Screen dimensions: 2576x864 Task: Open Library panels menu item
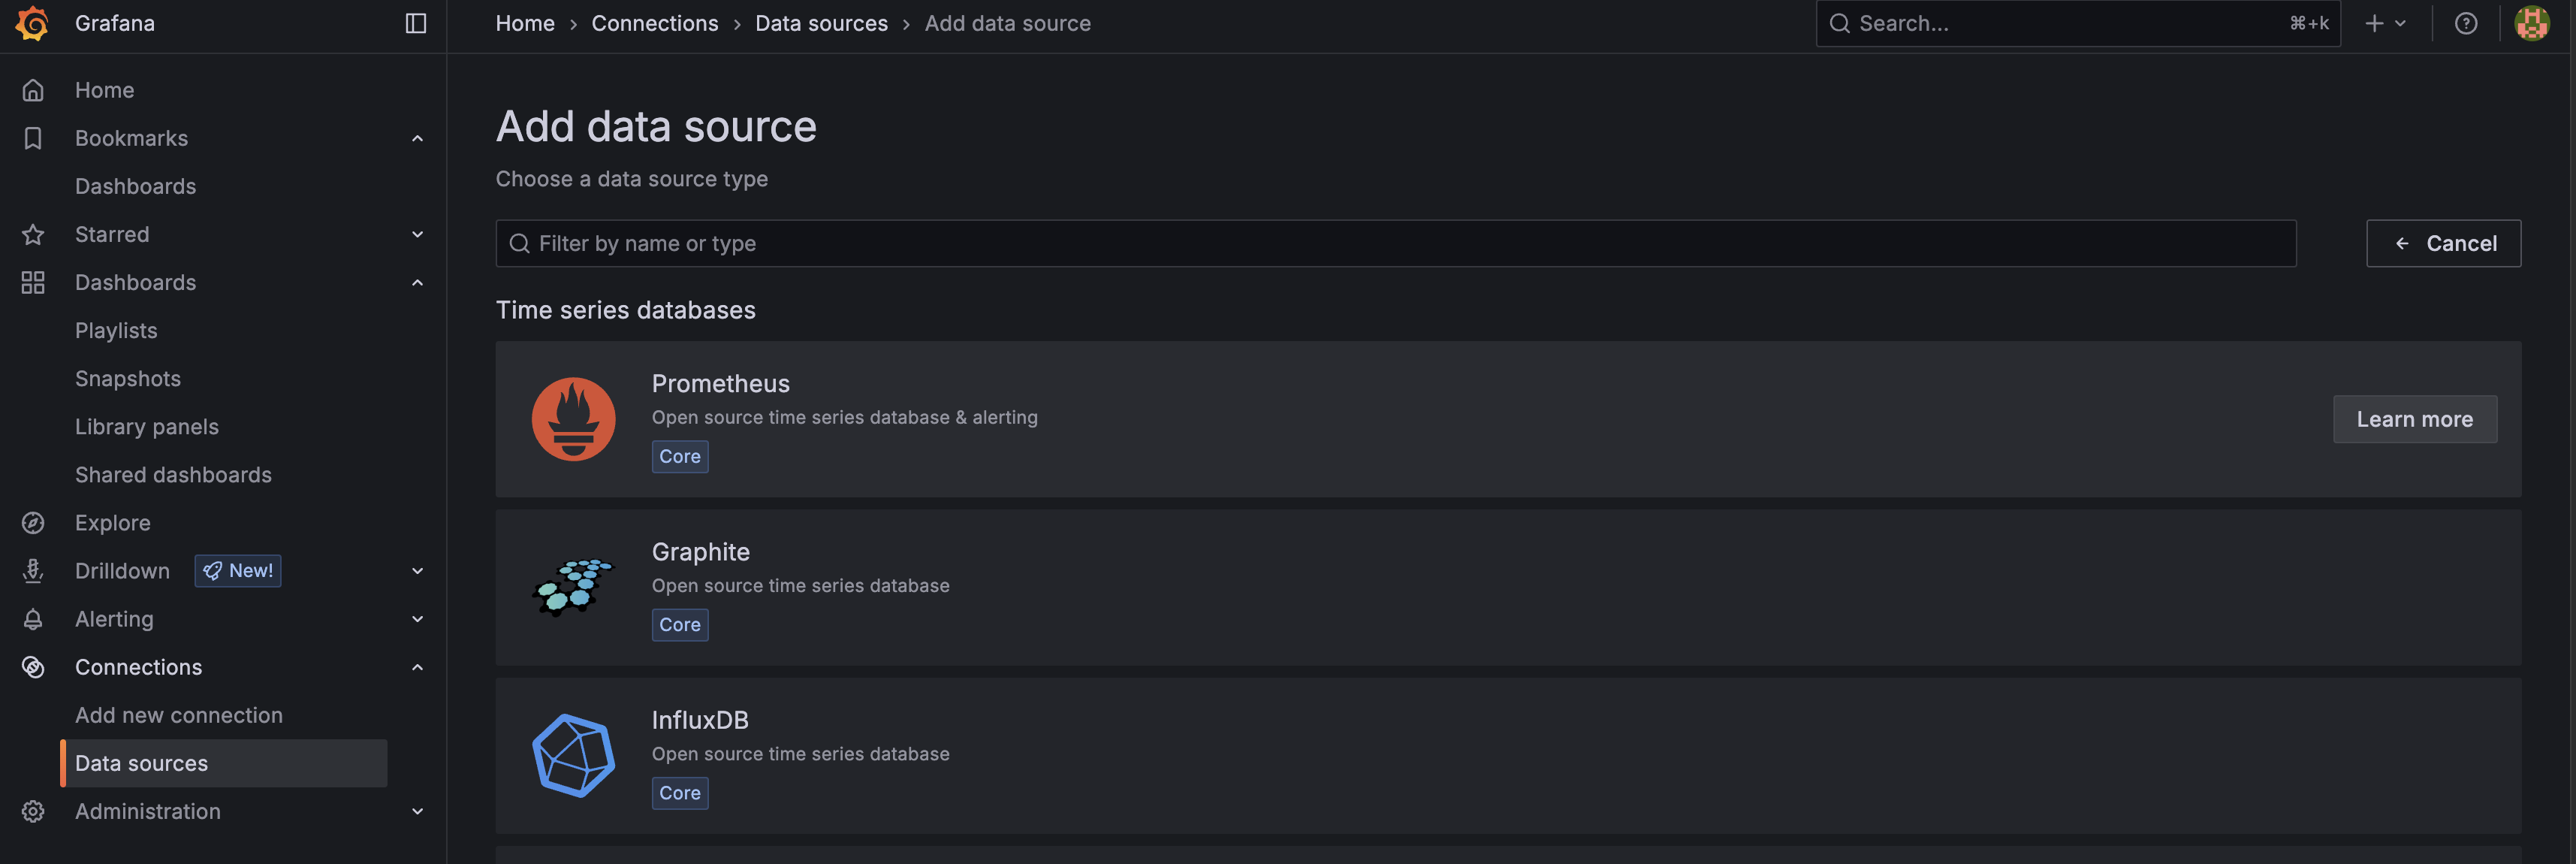coord(147,427)
